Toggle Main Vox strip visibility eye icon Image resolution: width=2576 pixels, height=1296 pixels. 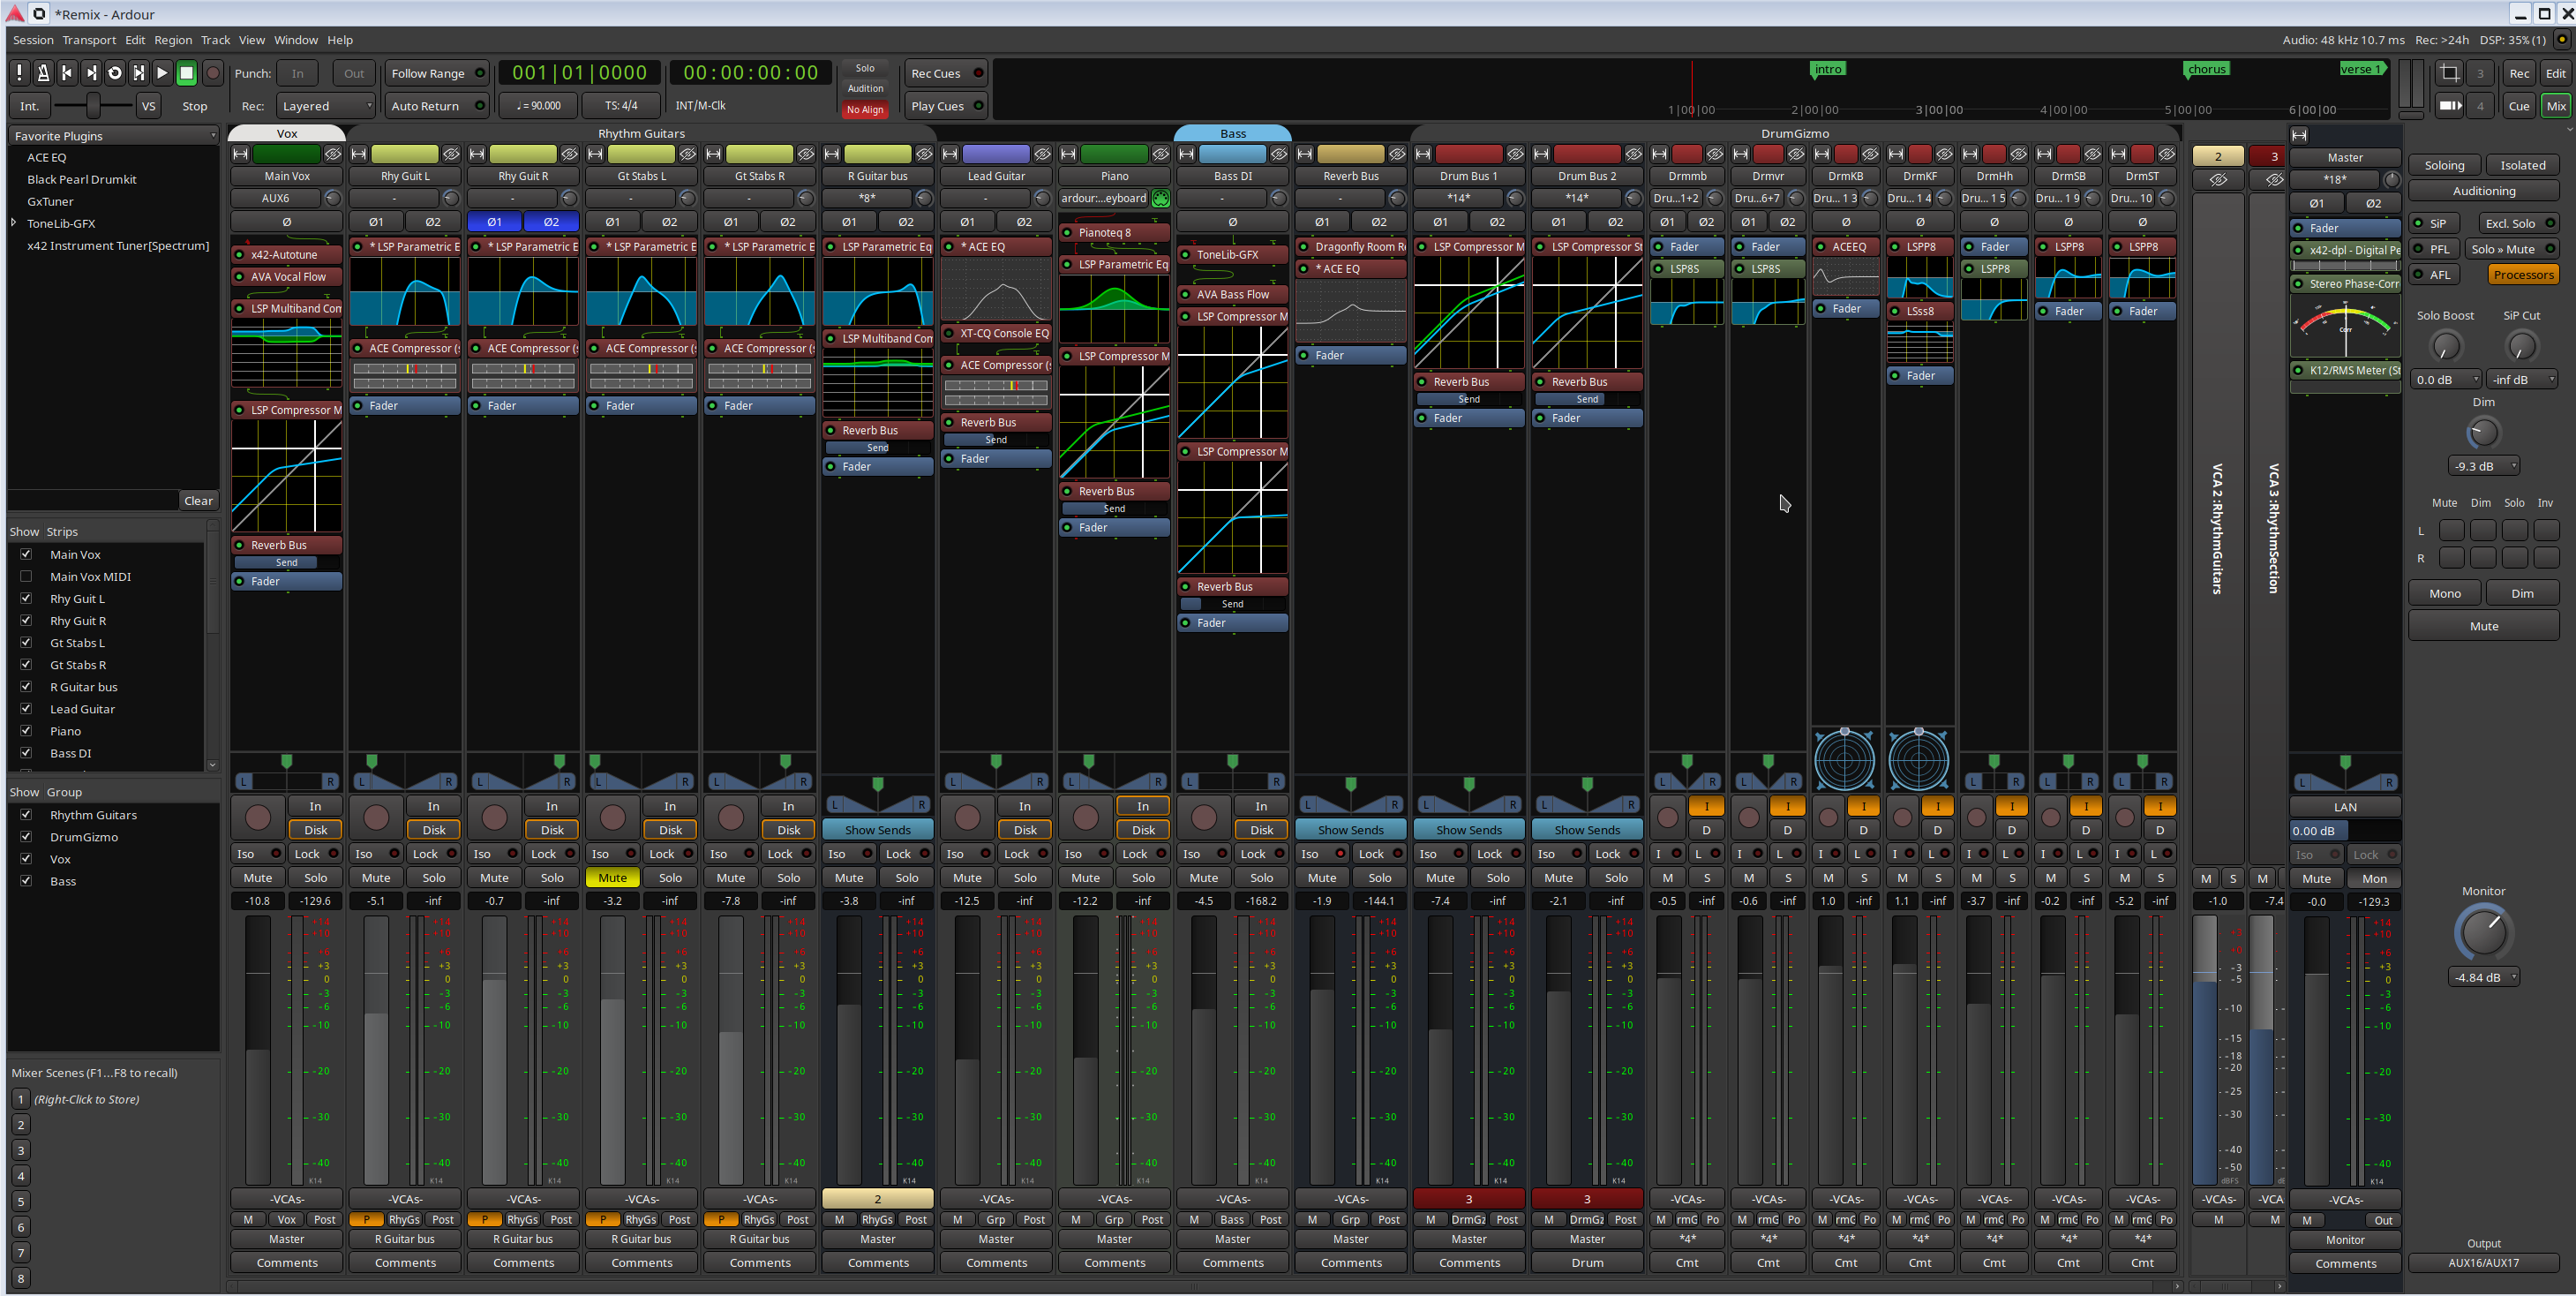pyautogui.click(x=333, y=154)
